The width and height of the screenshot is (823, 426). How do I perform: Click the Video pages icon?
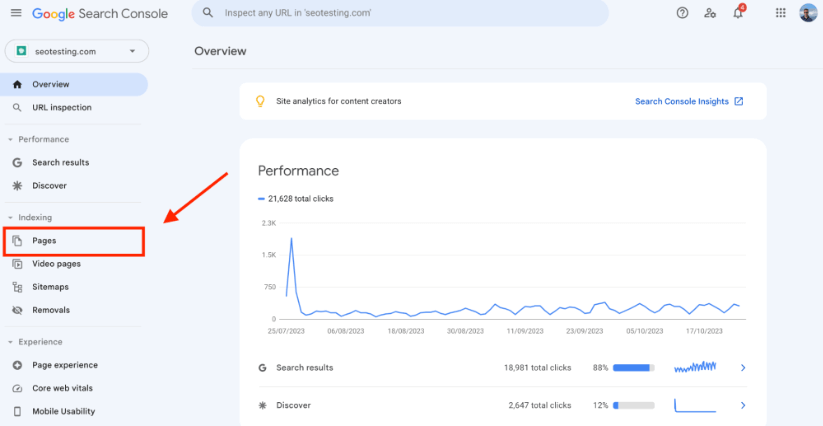17,264
